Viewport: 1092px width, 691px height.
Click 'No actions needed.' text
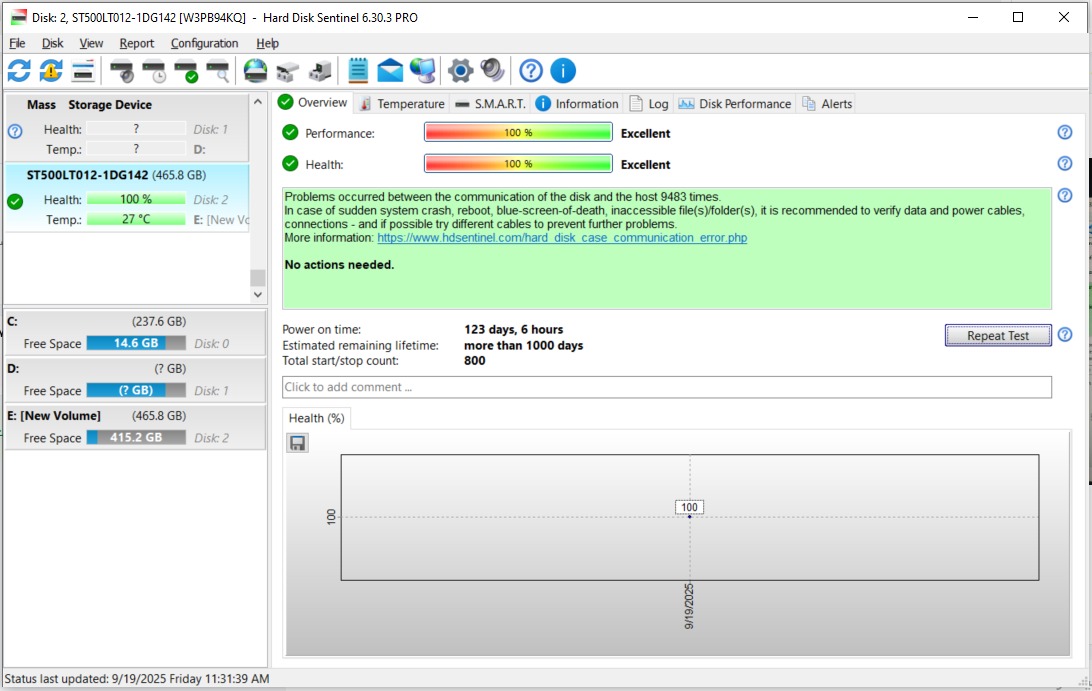point(339,265)
